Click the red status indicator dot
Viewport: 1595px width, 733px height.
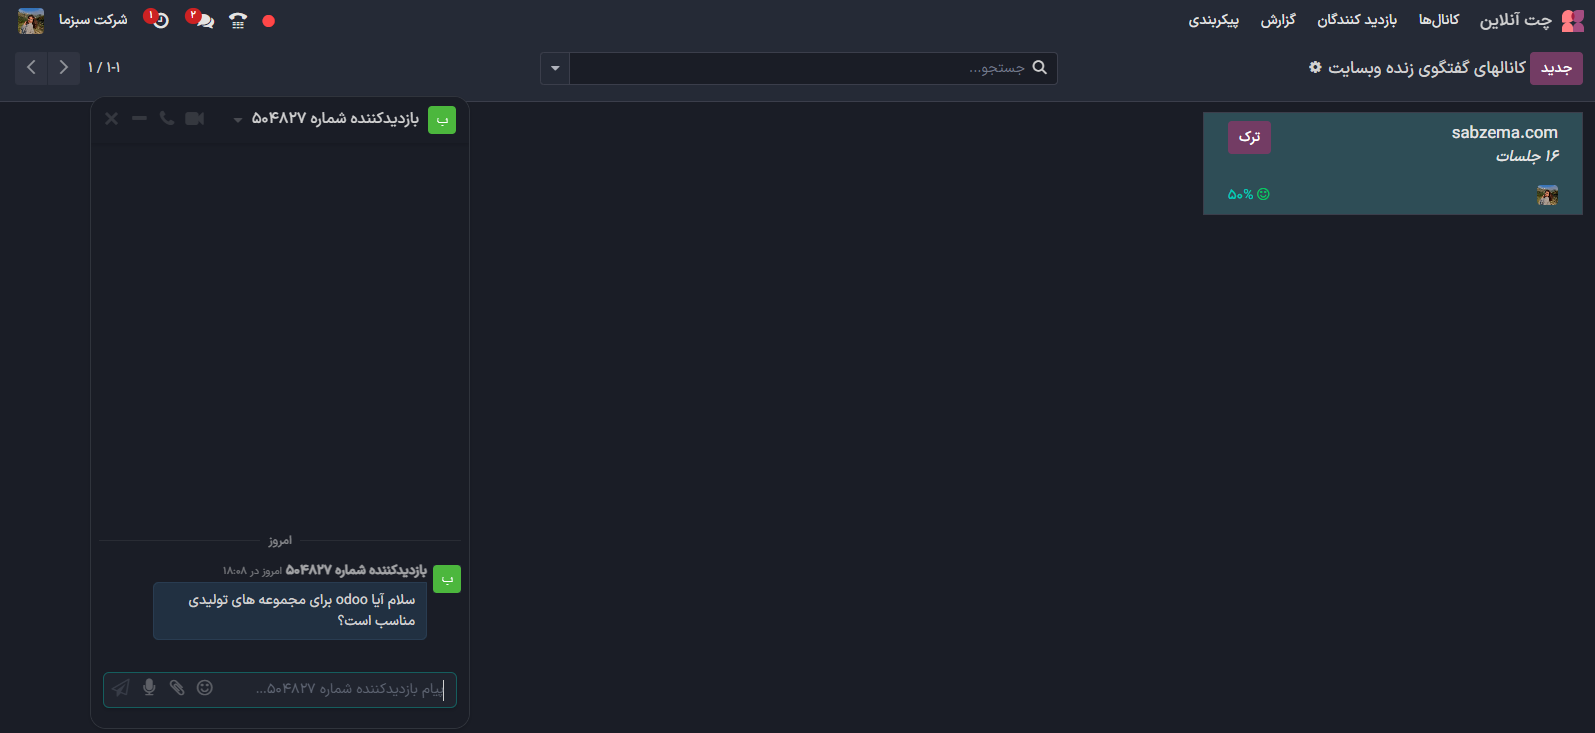(268, 21)
